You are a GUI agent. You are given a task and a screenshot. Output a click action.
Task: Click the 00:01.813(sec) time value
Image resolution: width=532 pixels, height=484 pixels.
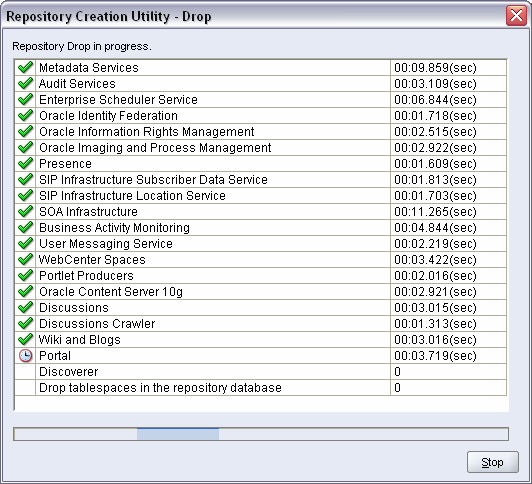click(x=435, y=179)
